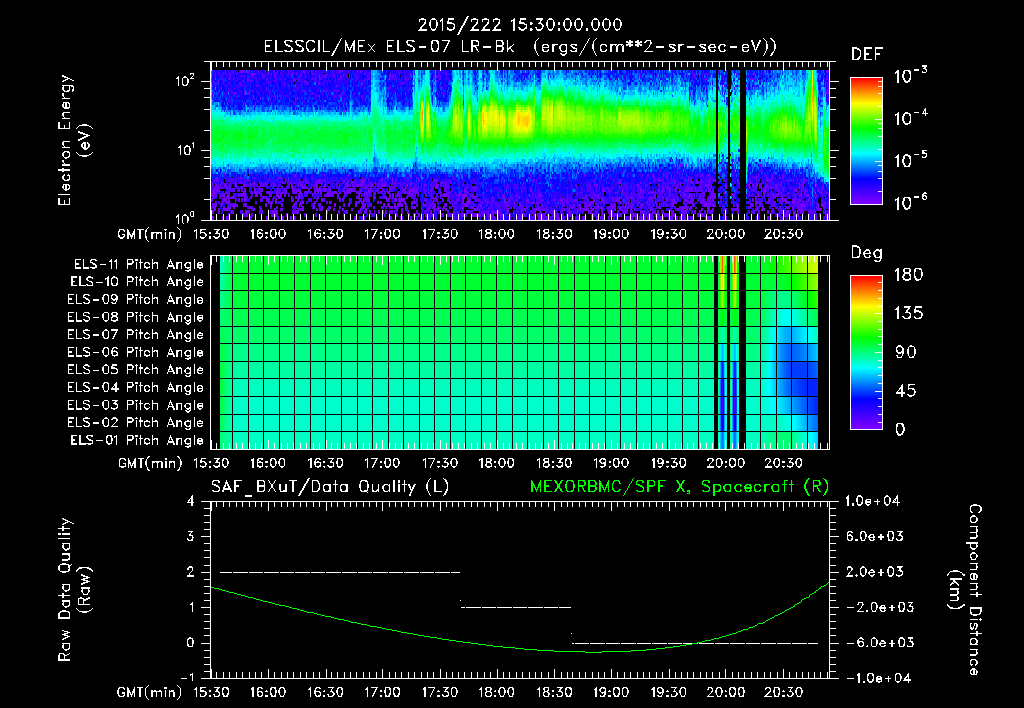
Task: Click the DEF color scale bar
Action: point(866,140)
